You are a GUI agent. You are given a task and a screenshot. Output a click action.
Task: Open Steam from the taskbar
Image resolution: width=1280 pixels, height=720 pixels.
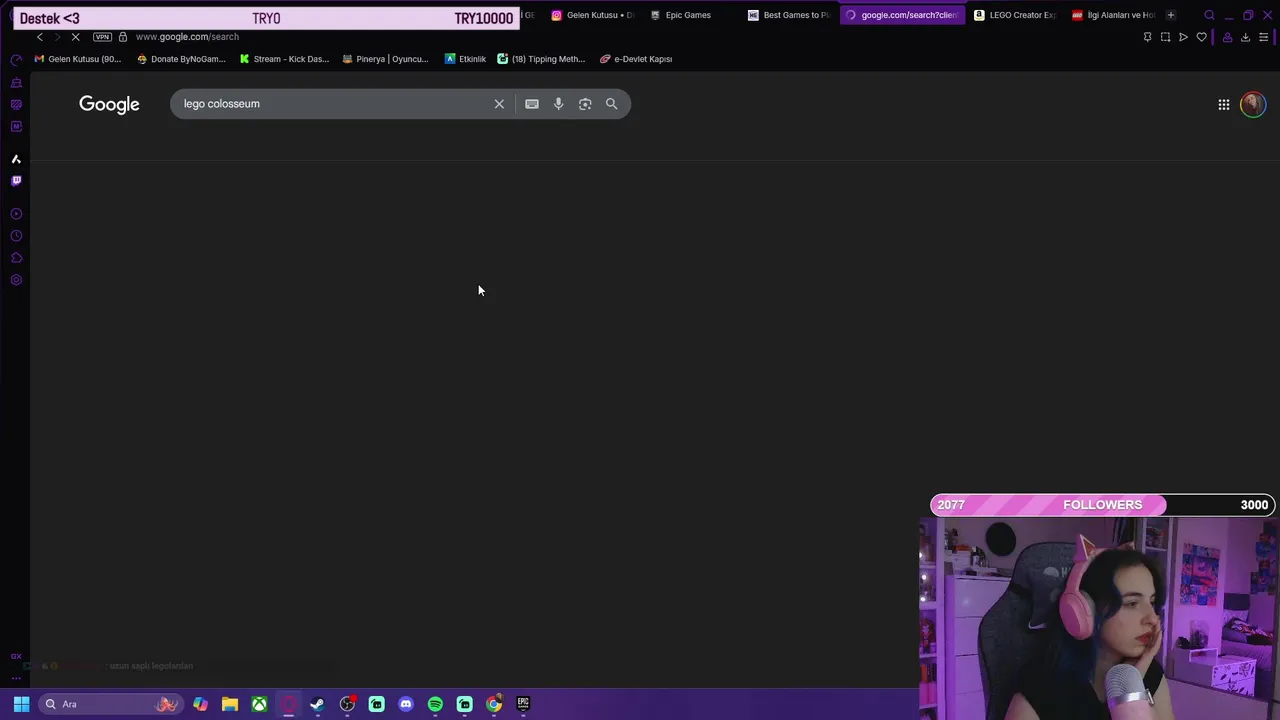point(317,704)
